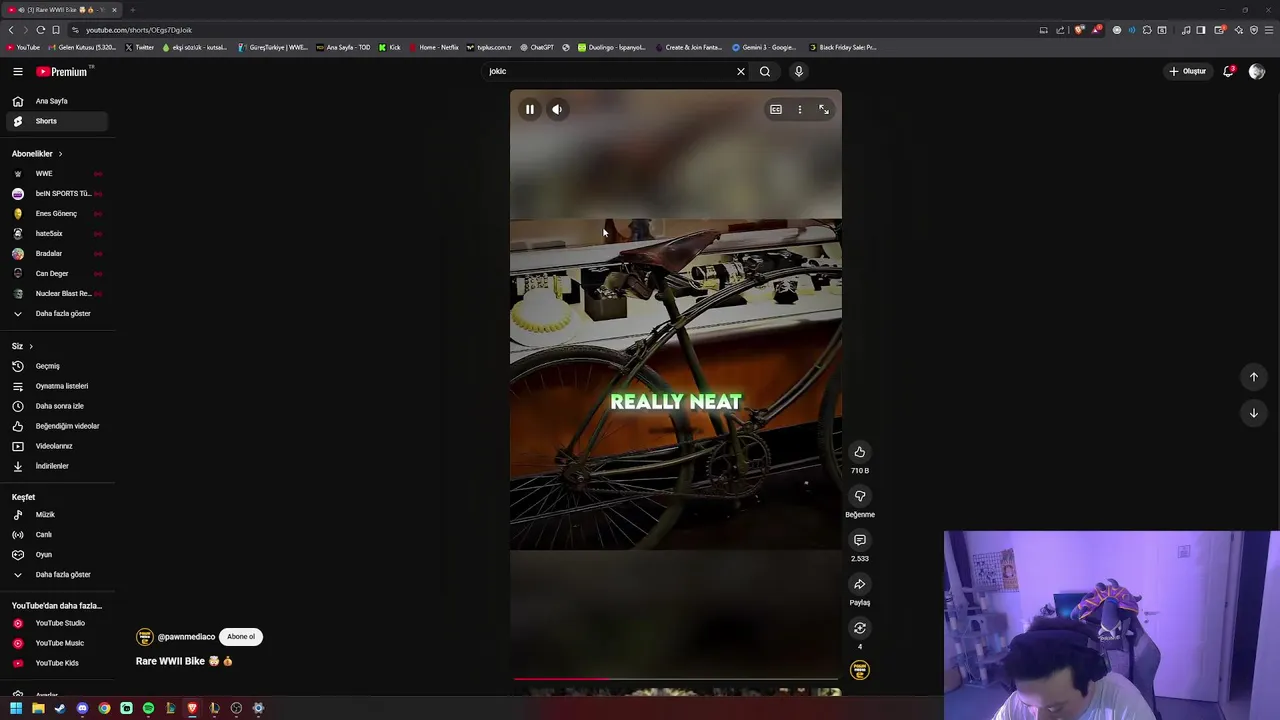
Task: Open hateSsix subscription channel
Action: point(55,233)
